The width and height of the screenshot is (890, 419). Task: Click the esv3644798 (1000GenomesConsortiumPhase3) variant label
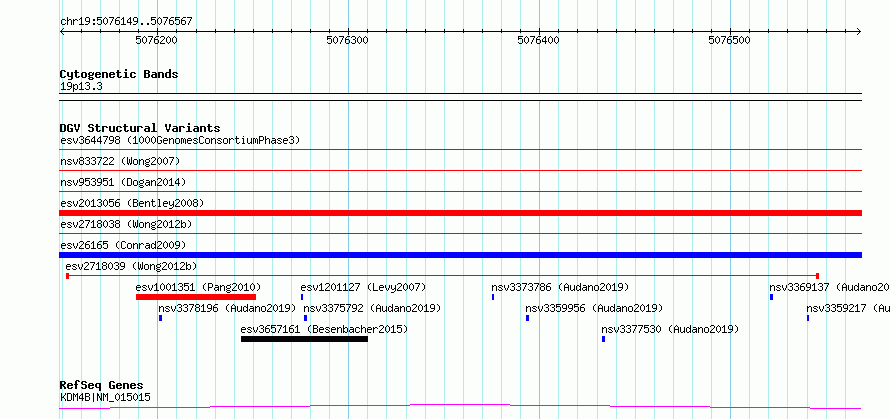pyautogui.click(x=180, y=140)
